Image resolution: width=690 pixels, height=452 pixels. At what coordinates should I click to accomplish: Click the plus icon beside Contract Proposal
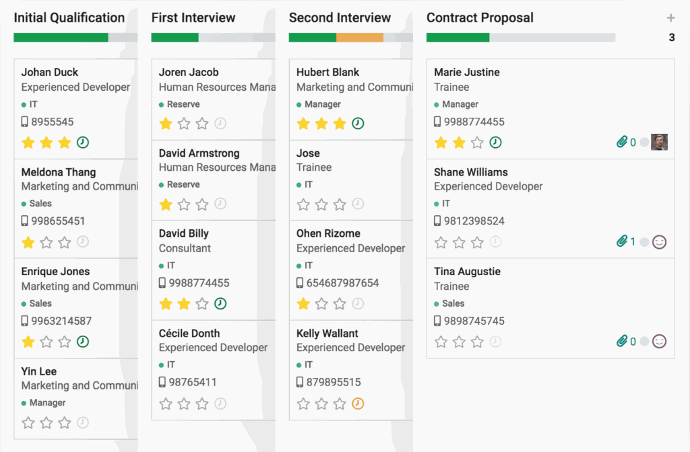(x=670, y=18)
